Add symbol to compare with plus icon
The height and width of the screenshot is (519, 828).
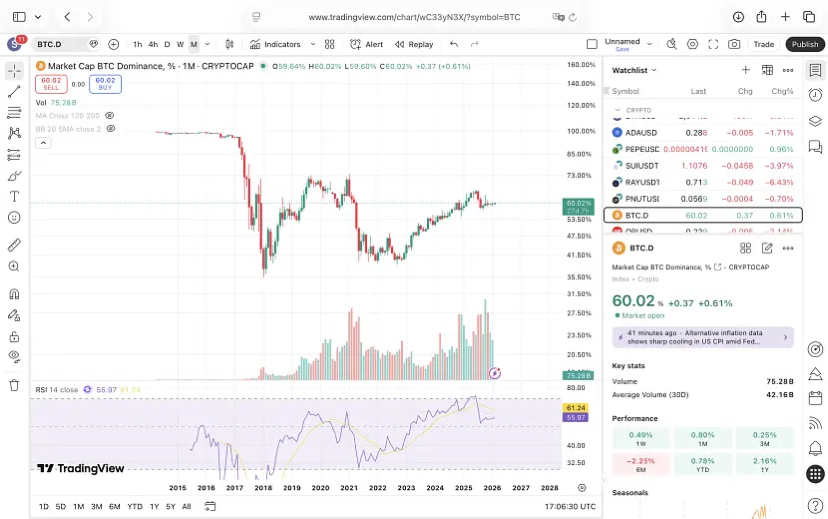tap(114, 44)
